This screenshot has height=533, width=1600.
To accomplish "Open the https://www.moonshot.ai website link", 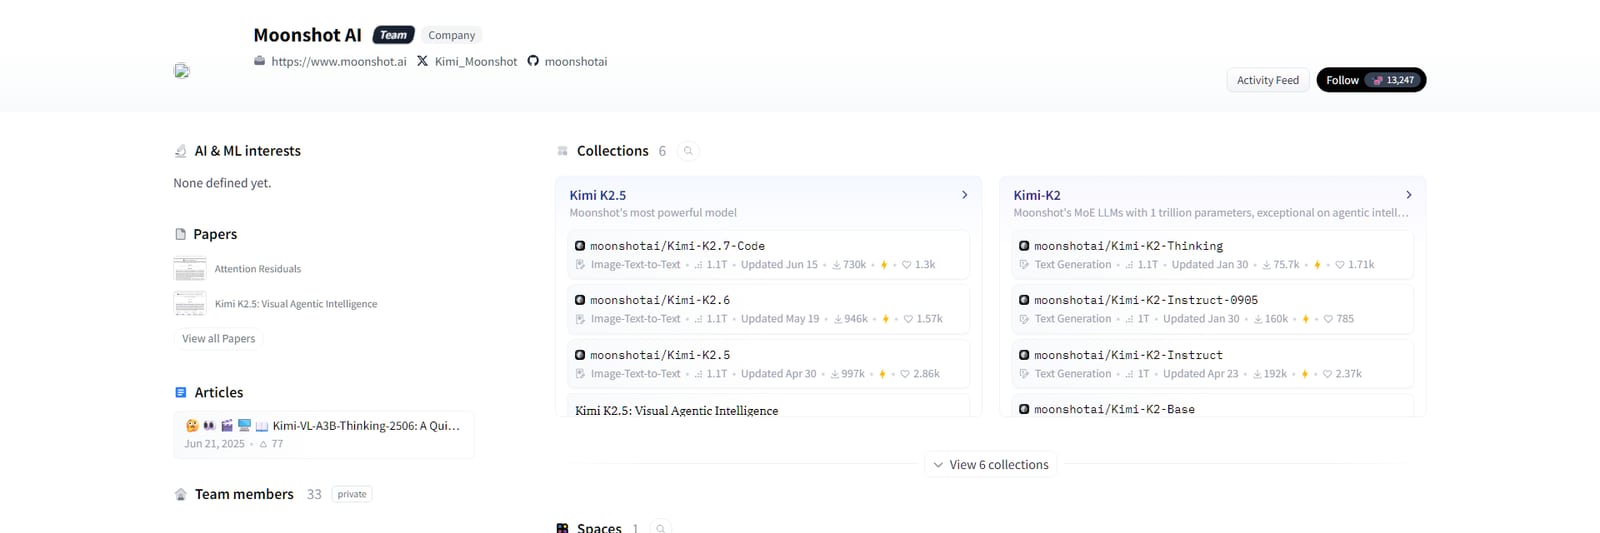I will [339, 61].
